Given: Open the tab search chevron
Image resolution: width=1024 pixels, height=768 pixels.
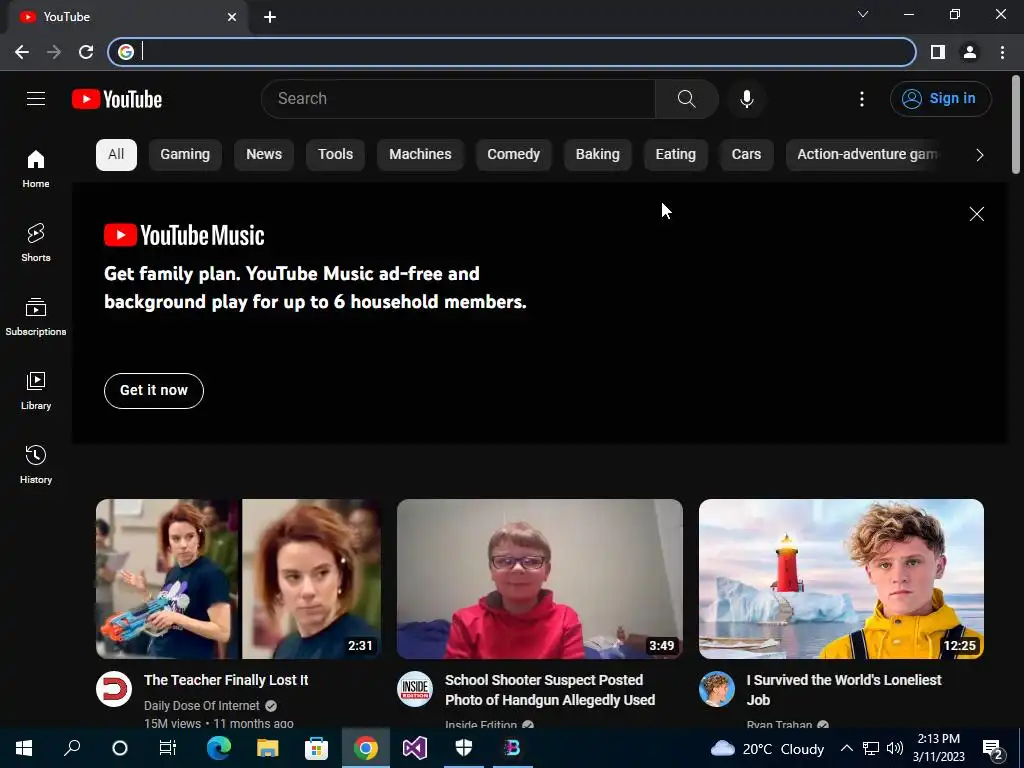Looking at the screenshot, I should click(863, 14).
